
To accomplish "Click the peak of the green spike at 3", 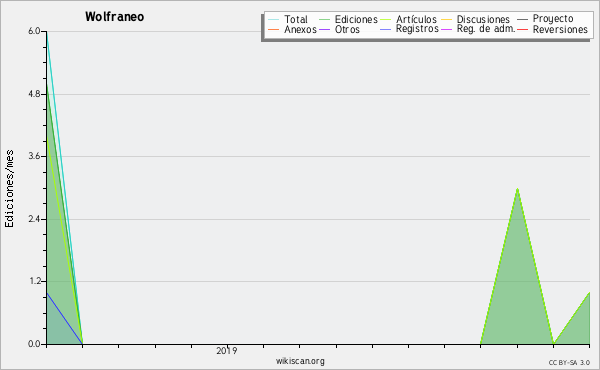I will pyautogui.click(x=517, y=189).
